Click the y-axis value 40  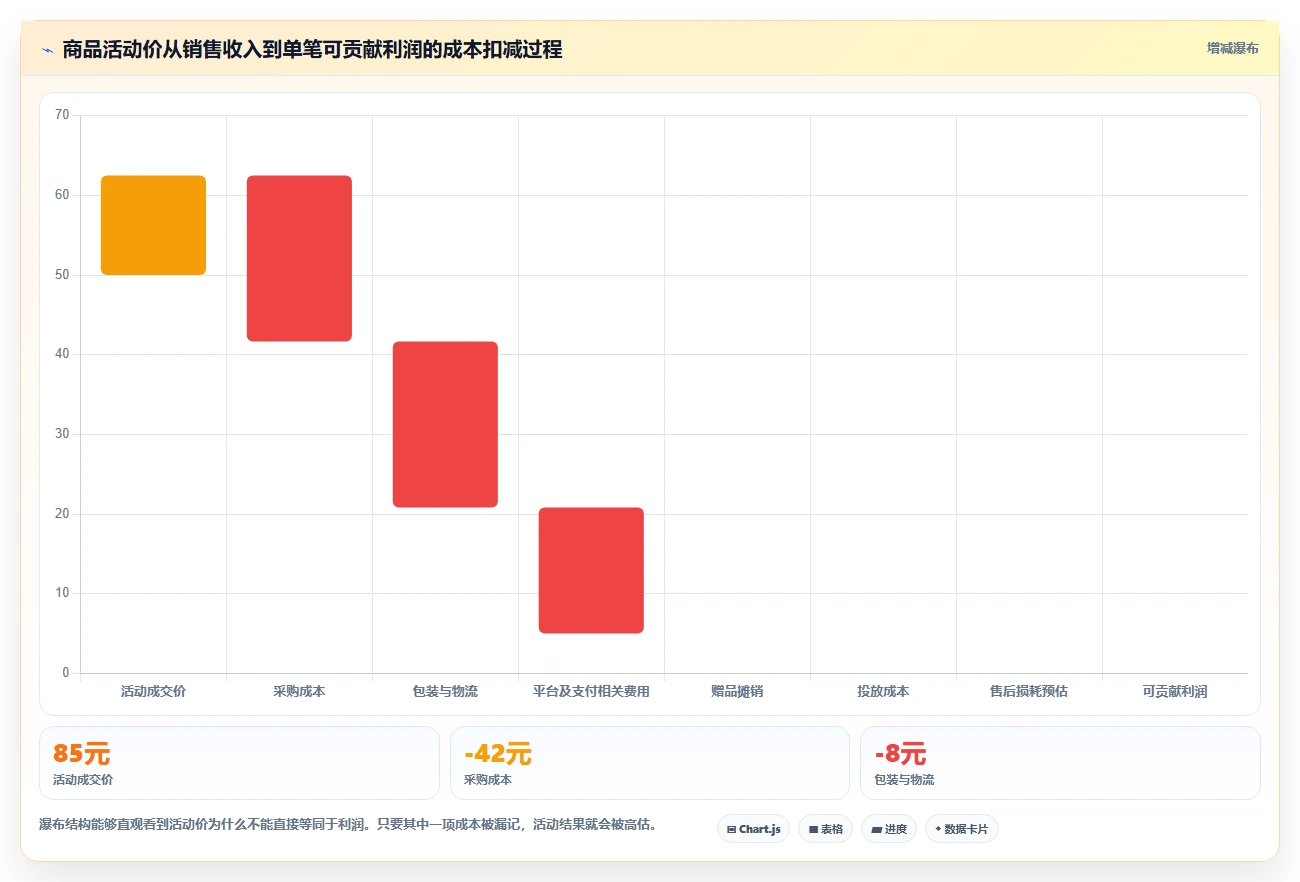pos(62,354)
